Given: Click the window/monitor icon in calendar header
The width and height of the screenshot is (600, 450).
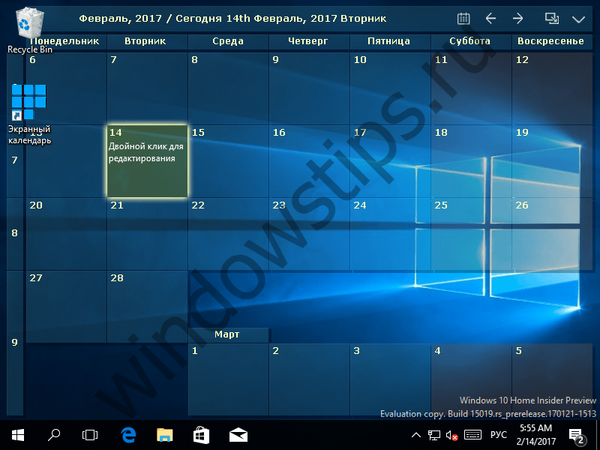Looking at the screenshot, I should pyautogui.click(x=552, y=18).
